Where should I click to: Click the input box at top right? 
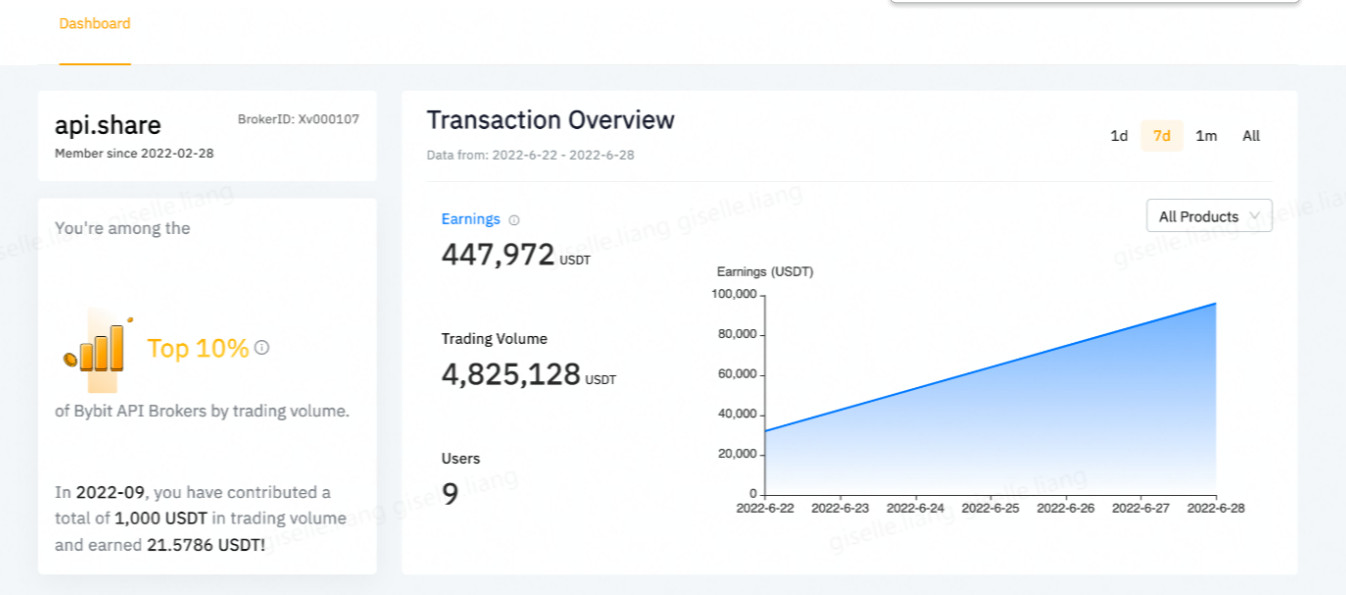[x=1094, y=2]
